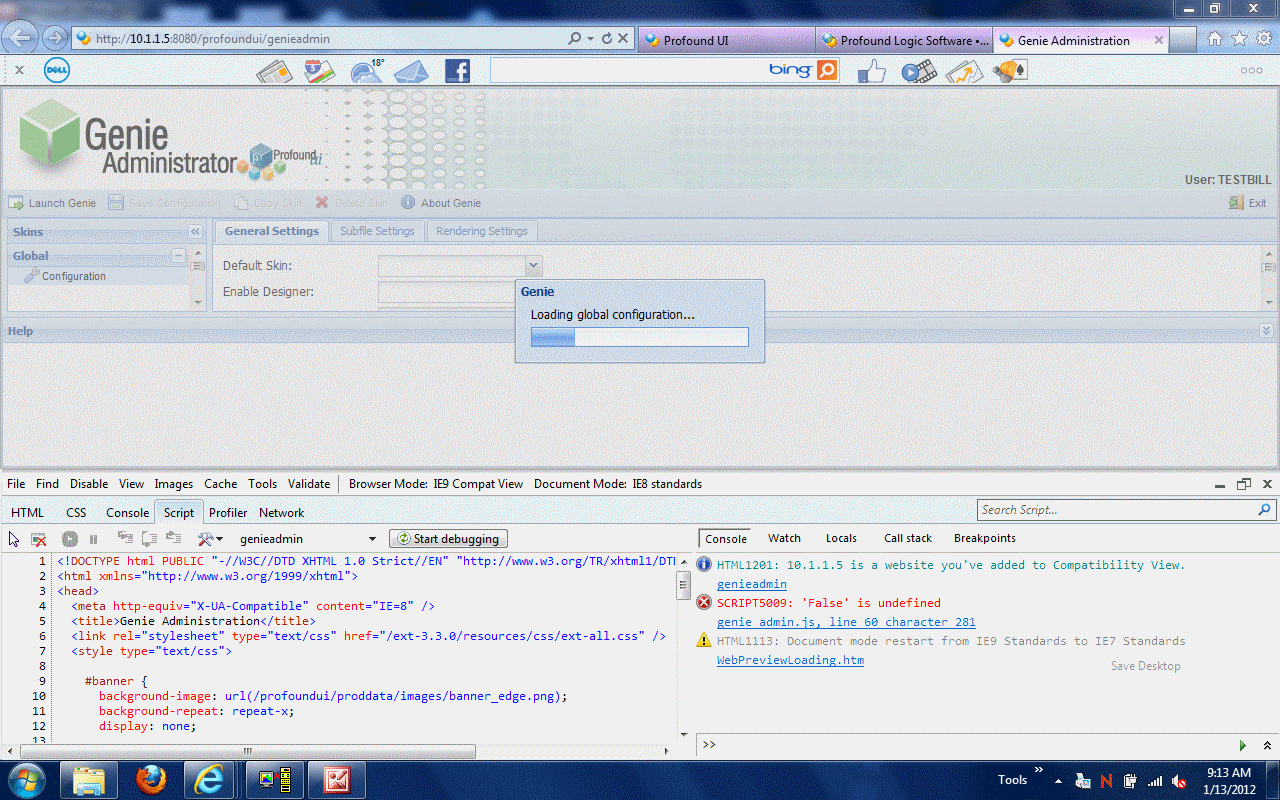Click the browser Forward arrow button

(54, 38)
